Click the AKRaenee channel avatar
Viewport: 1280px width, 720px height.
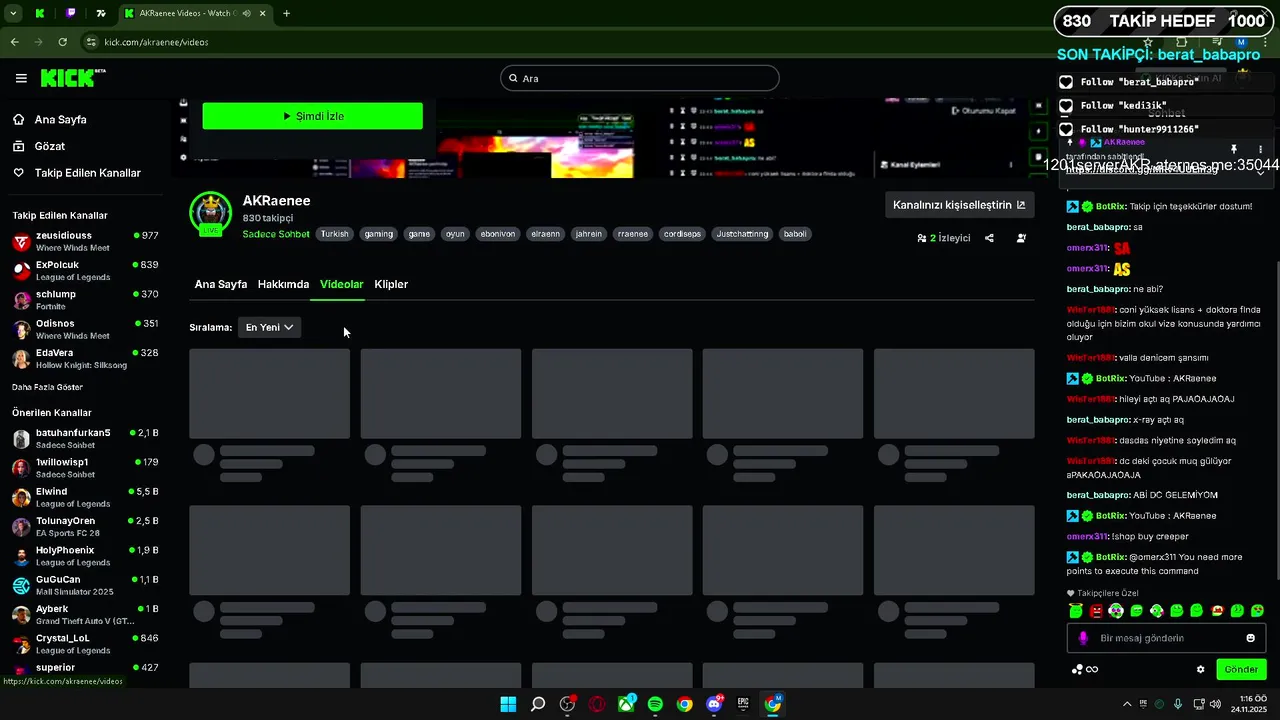pyautogui.click(x=210, y=213)
